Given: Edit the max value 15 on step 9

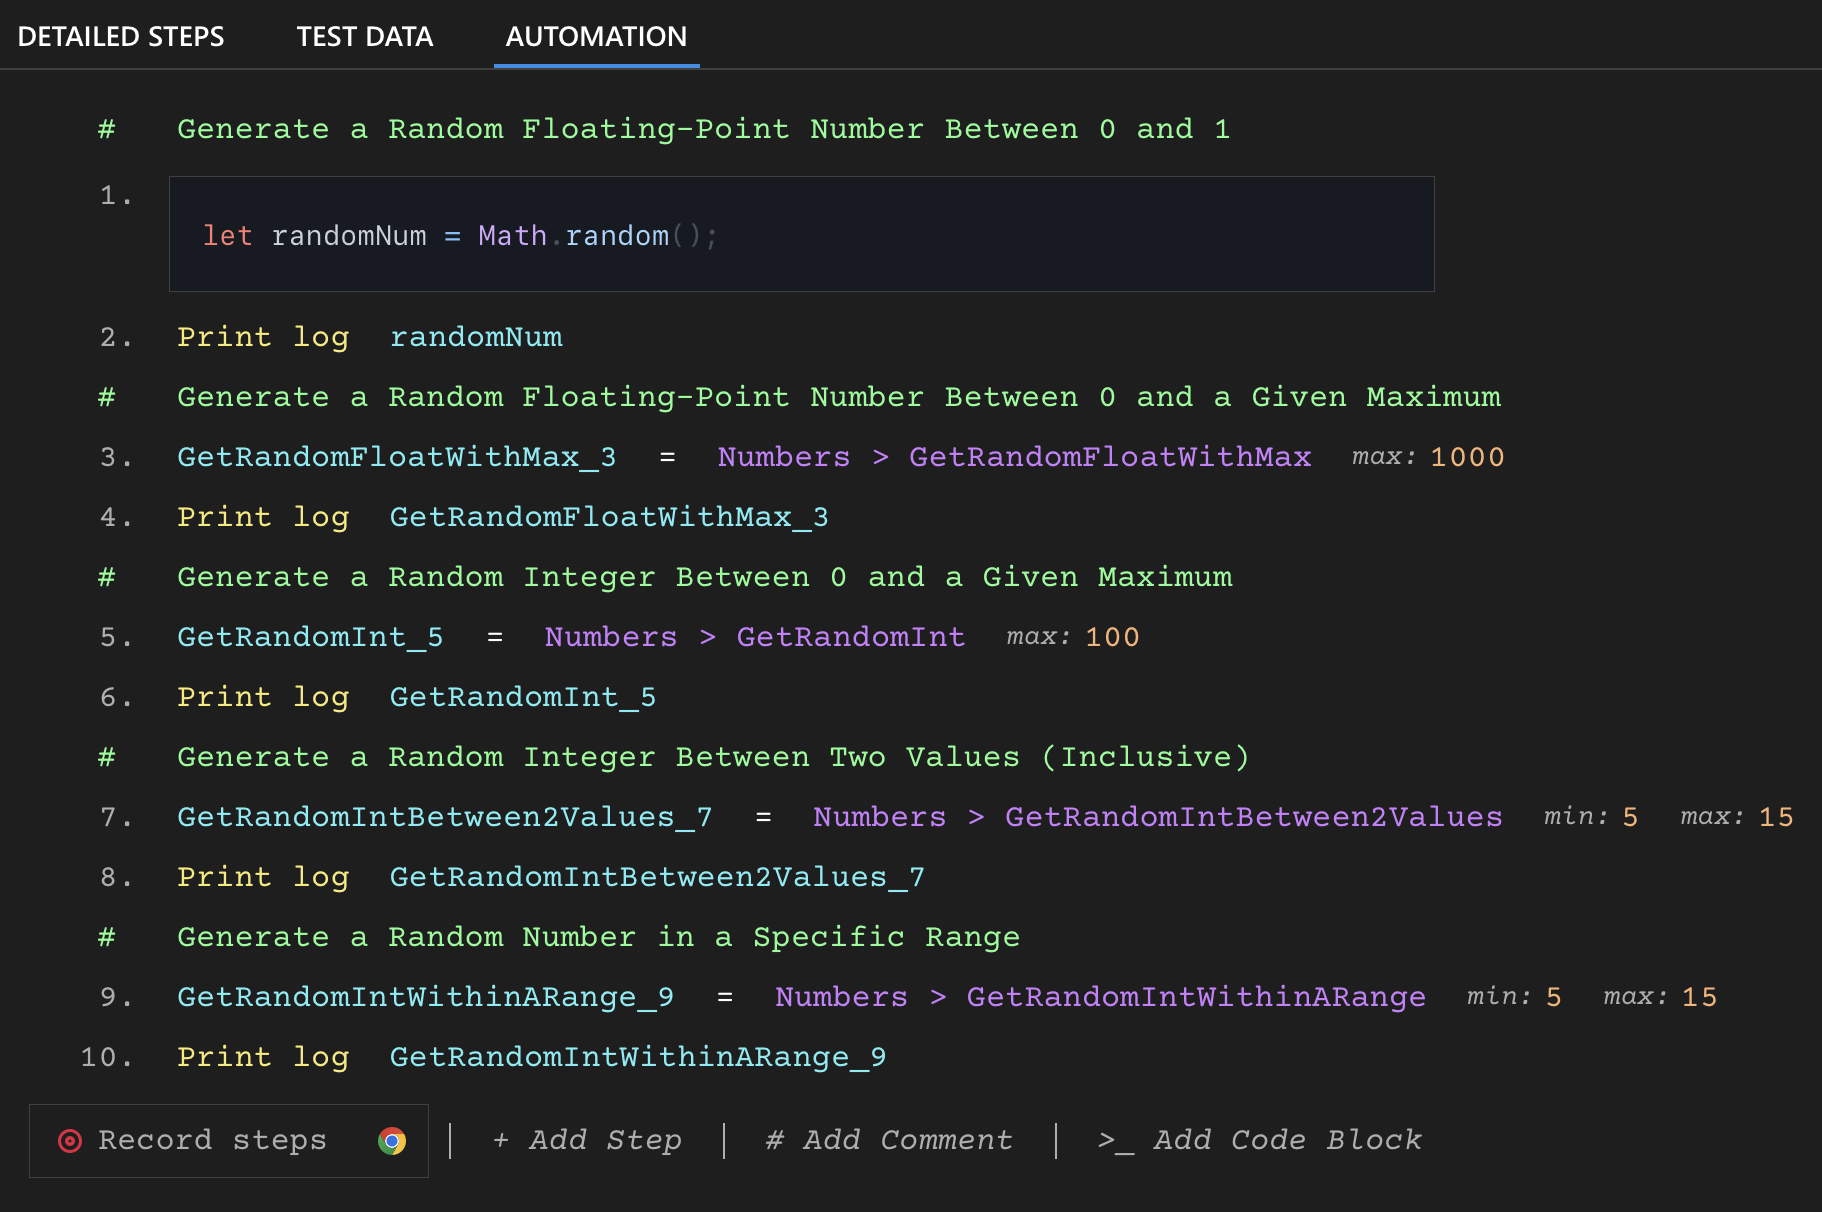Looking at the screenshot, I should 1699,997.
